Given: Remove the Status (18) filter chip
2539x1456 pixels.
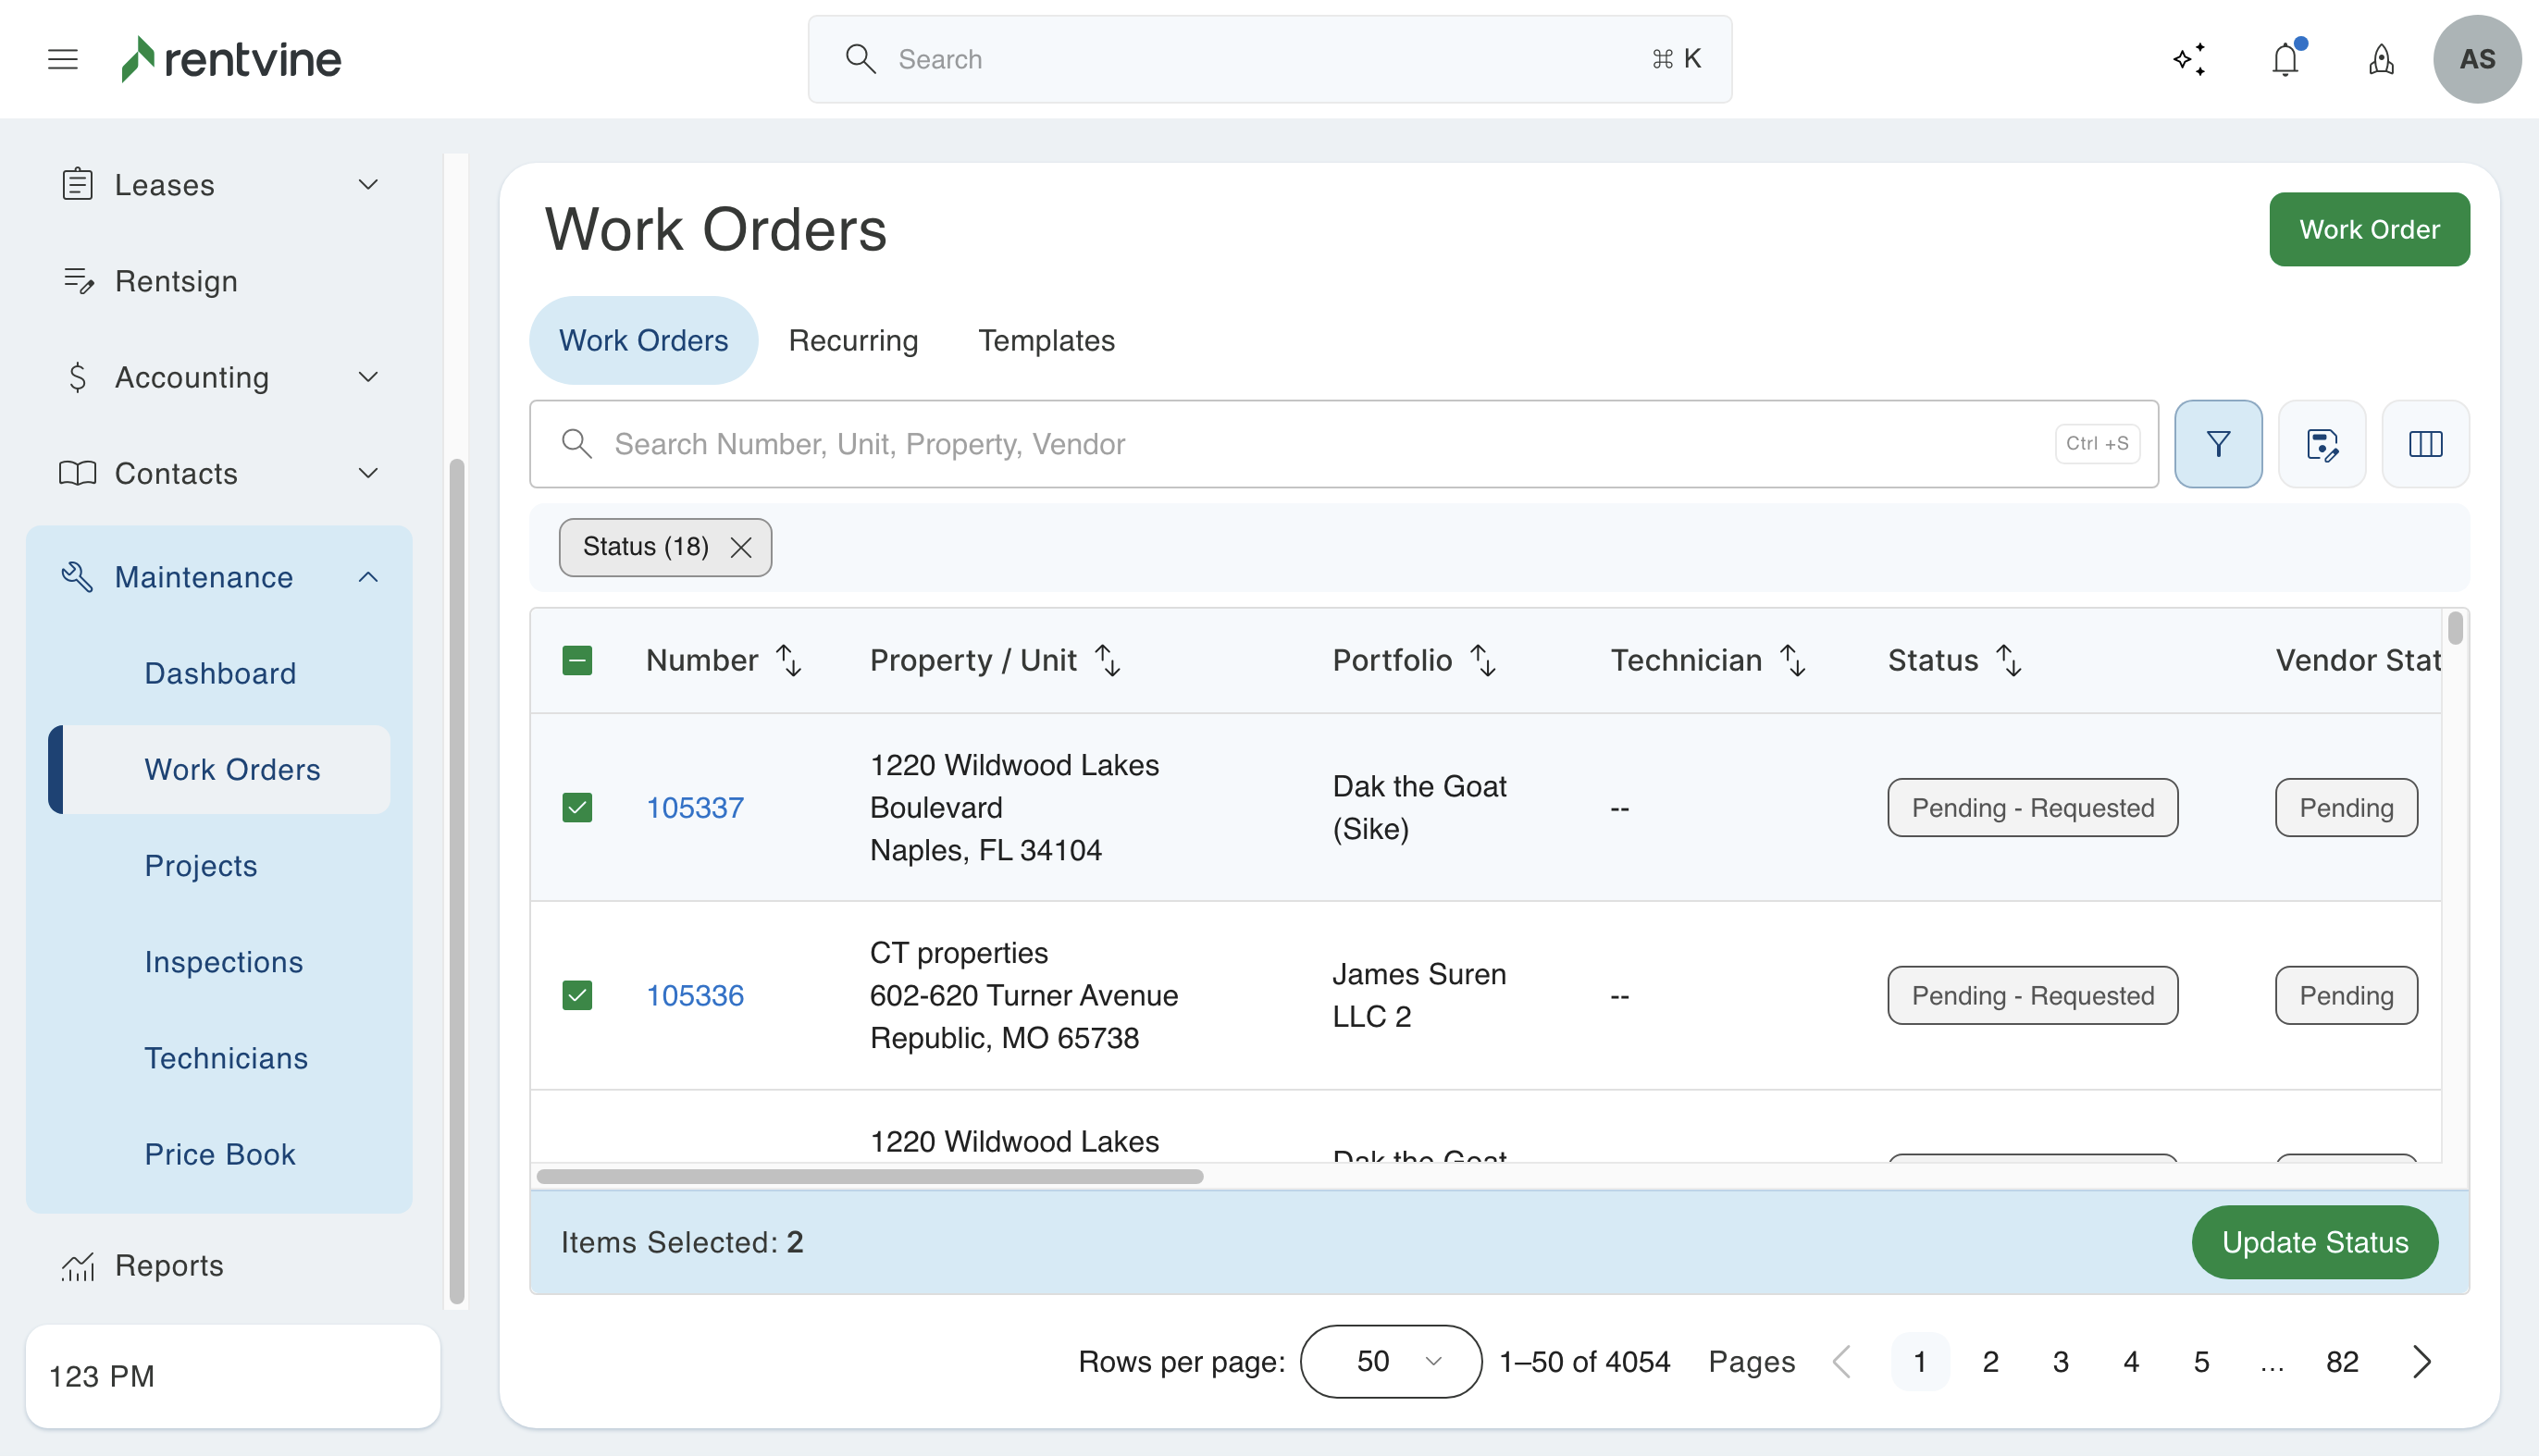Looking at the screenshot, I should pyautogui.click(x=741, y=547).
